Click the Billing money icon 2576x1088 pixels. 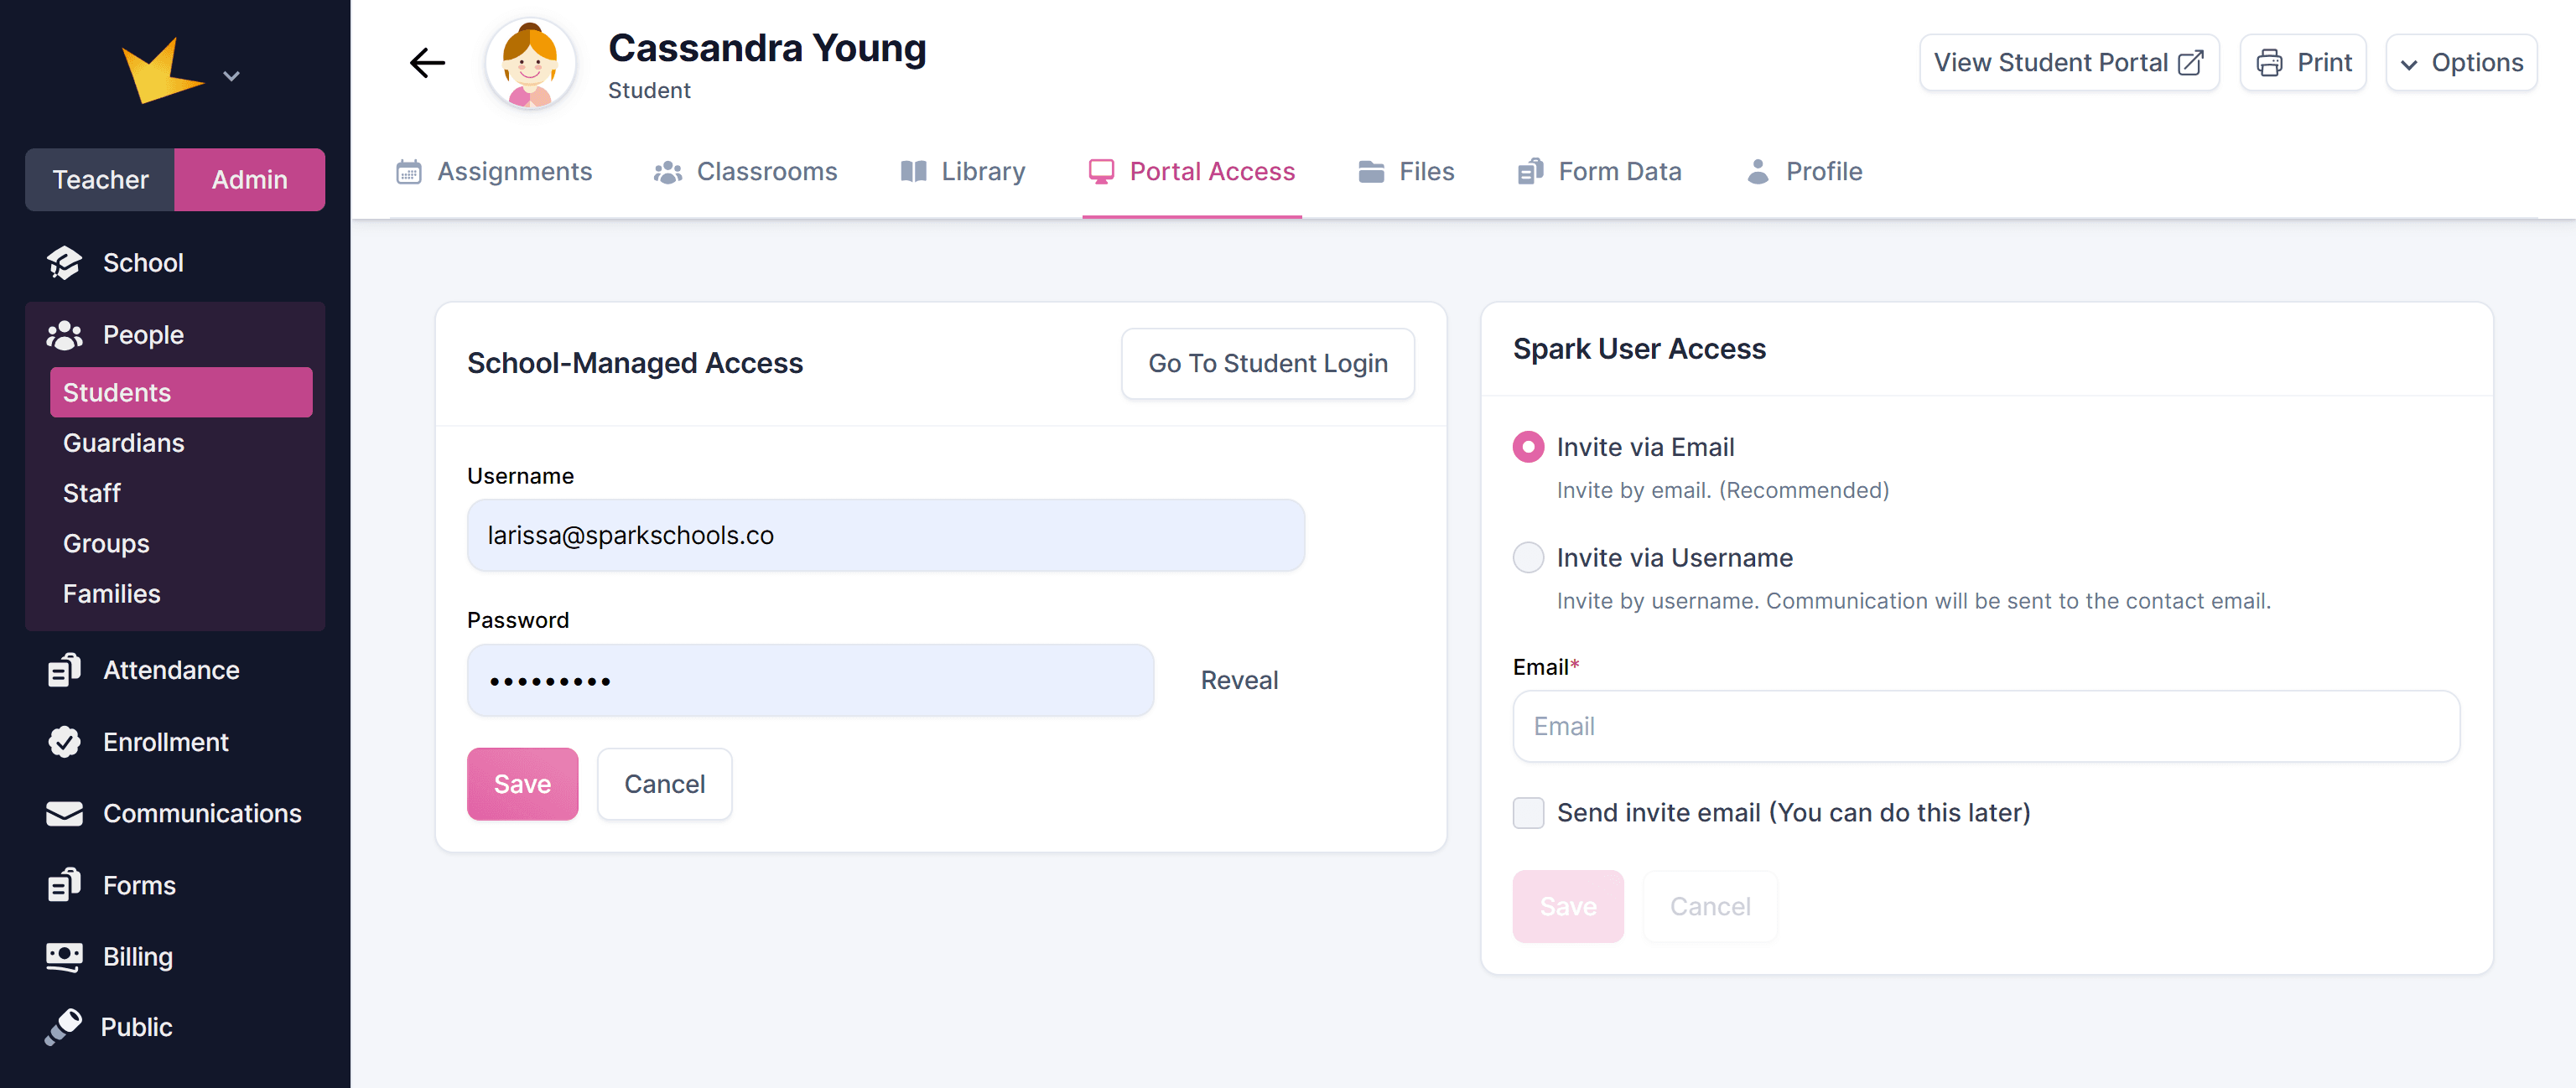64,957
